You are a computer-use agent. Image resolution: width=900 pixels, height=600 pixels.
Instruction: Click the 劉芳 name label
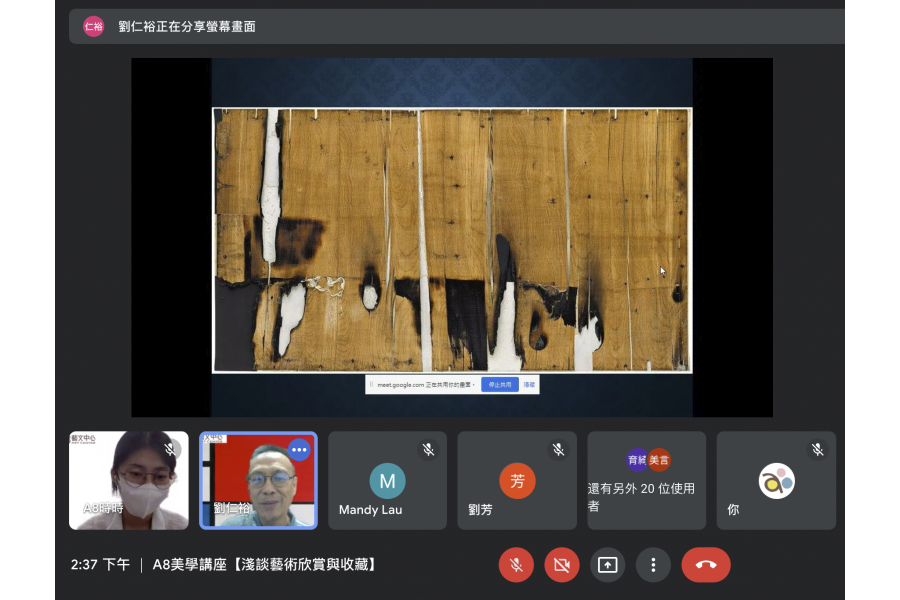pos(480,509)
